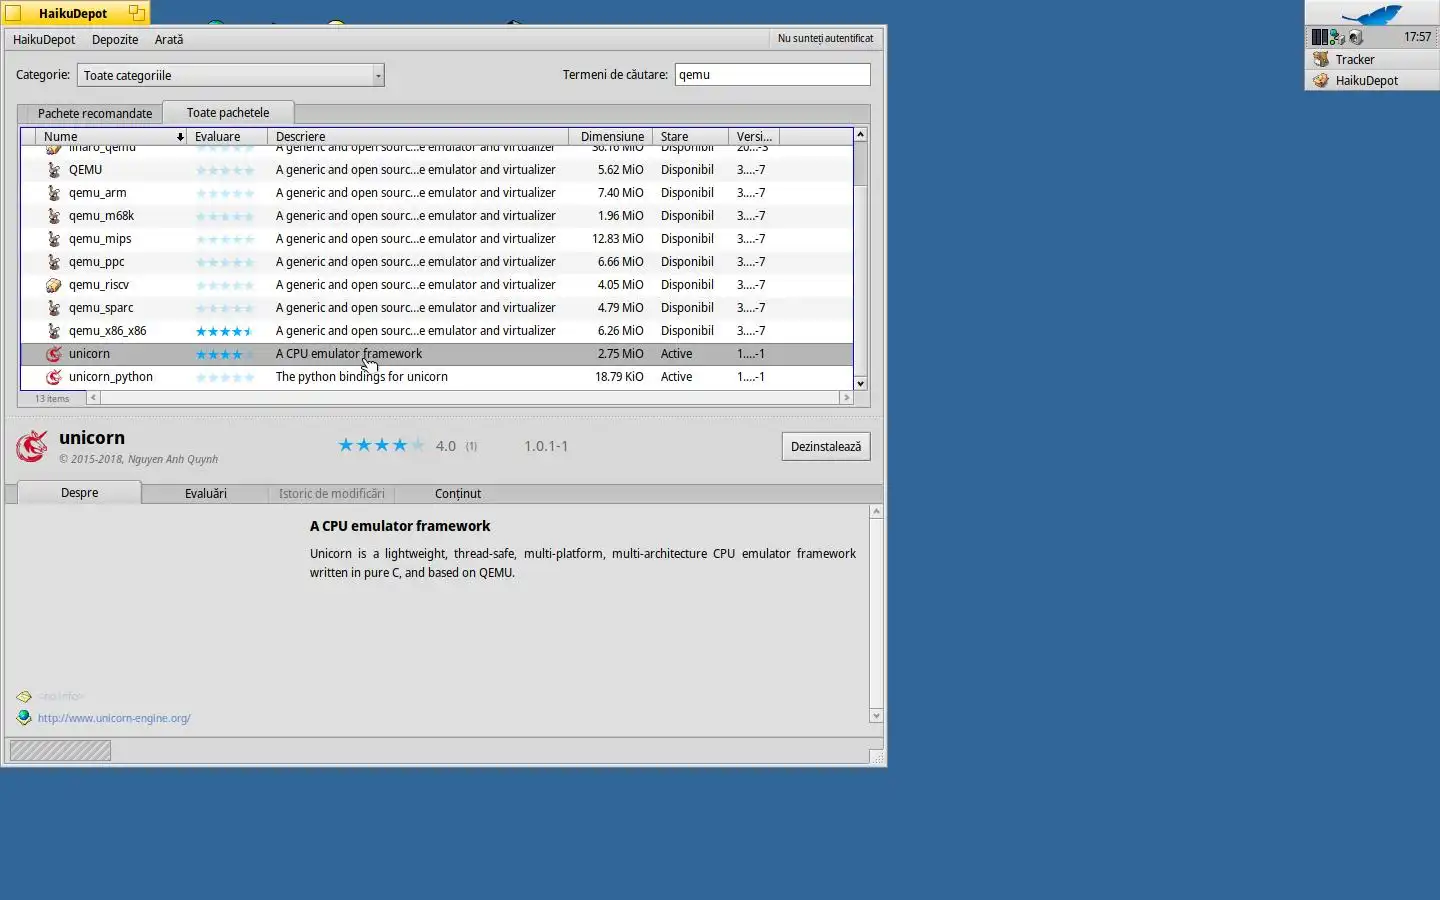
Task: Click the QEMU package icon
Action: (x=54, y=170)
